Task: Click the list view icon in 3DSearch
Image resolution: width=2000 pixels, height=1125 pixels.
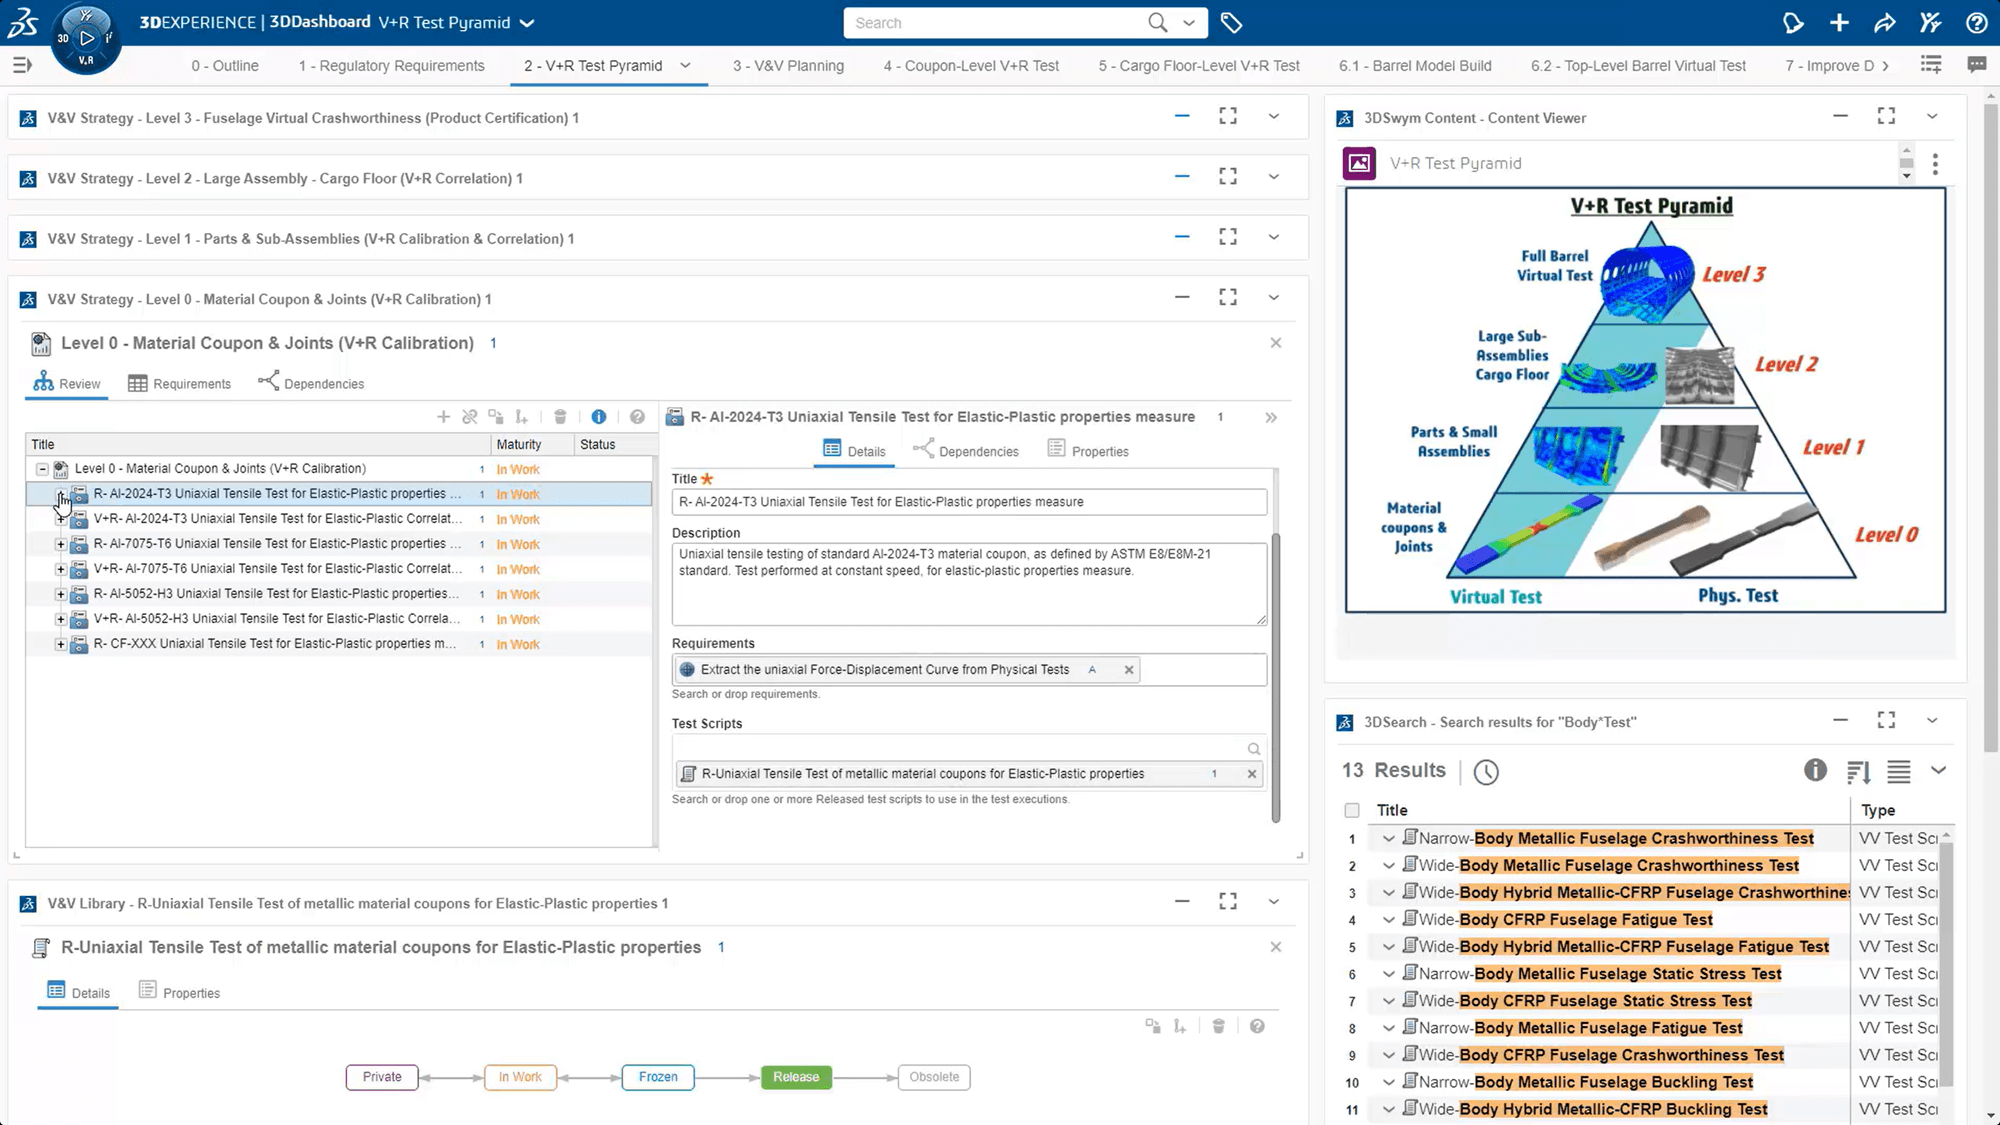Action: click(x=1898, y=771)
